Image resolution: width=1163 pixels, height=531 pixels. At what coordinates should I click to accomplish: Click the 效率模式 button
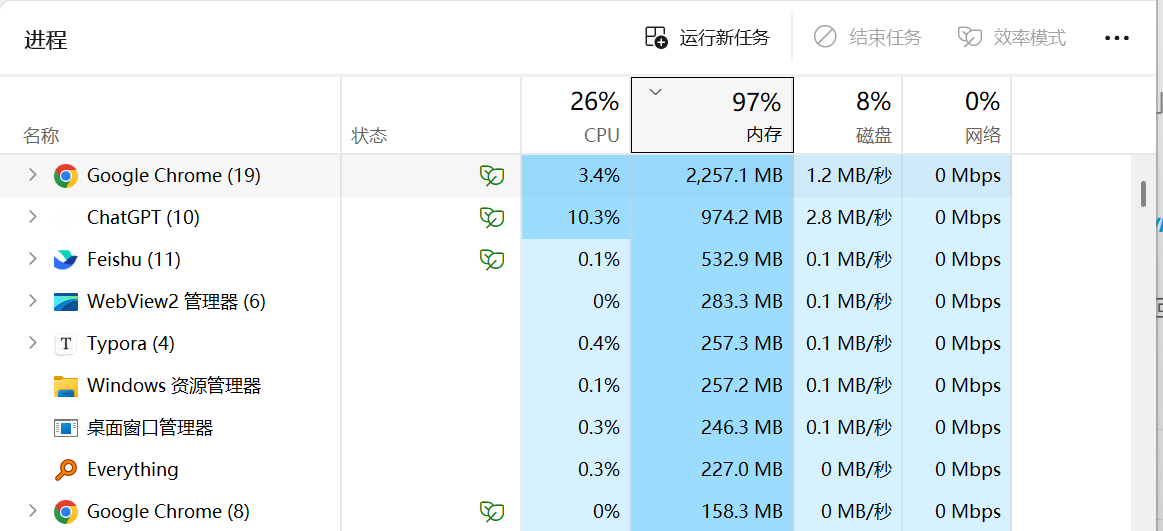(x=1012, y=37)
